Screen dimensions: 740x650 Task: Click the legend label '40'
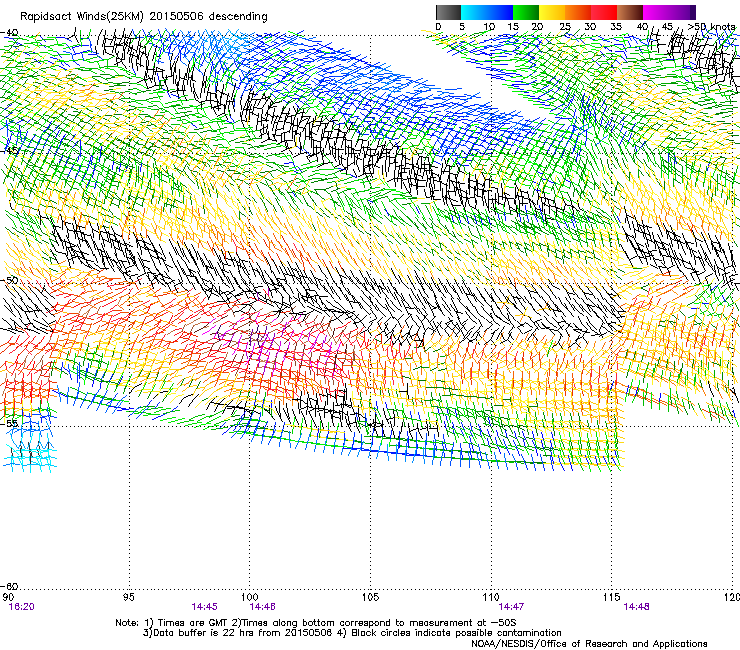642,27
